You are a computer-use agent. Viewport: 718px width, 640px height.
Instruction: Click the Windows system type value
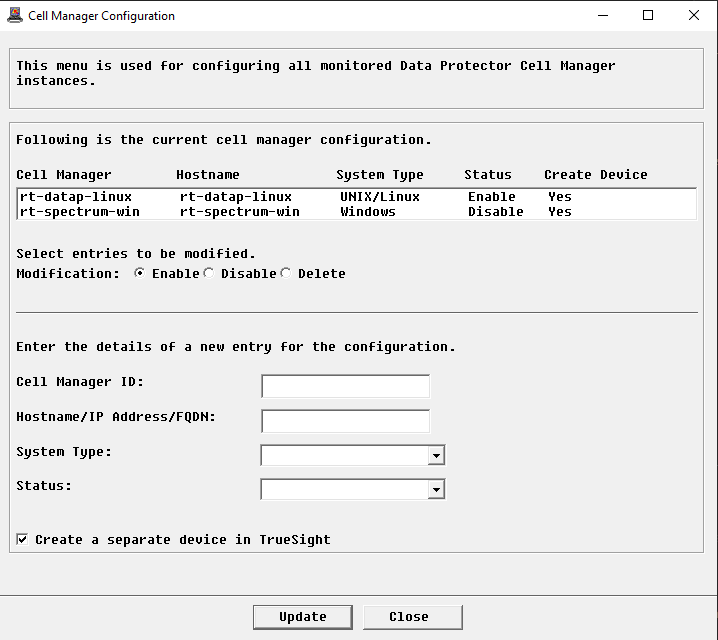(x=368, y=212)
